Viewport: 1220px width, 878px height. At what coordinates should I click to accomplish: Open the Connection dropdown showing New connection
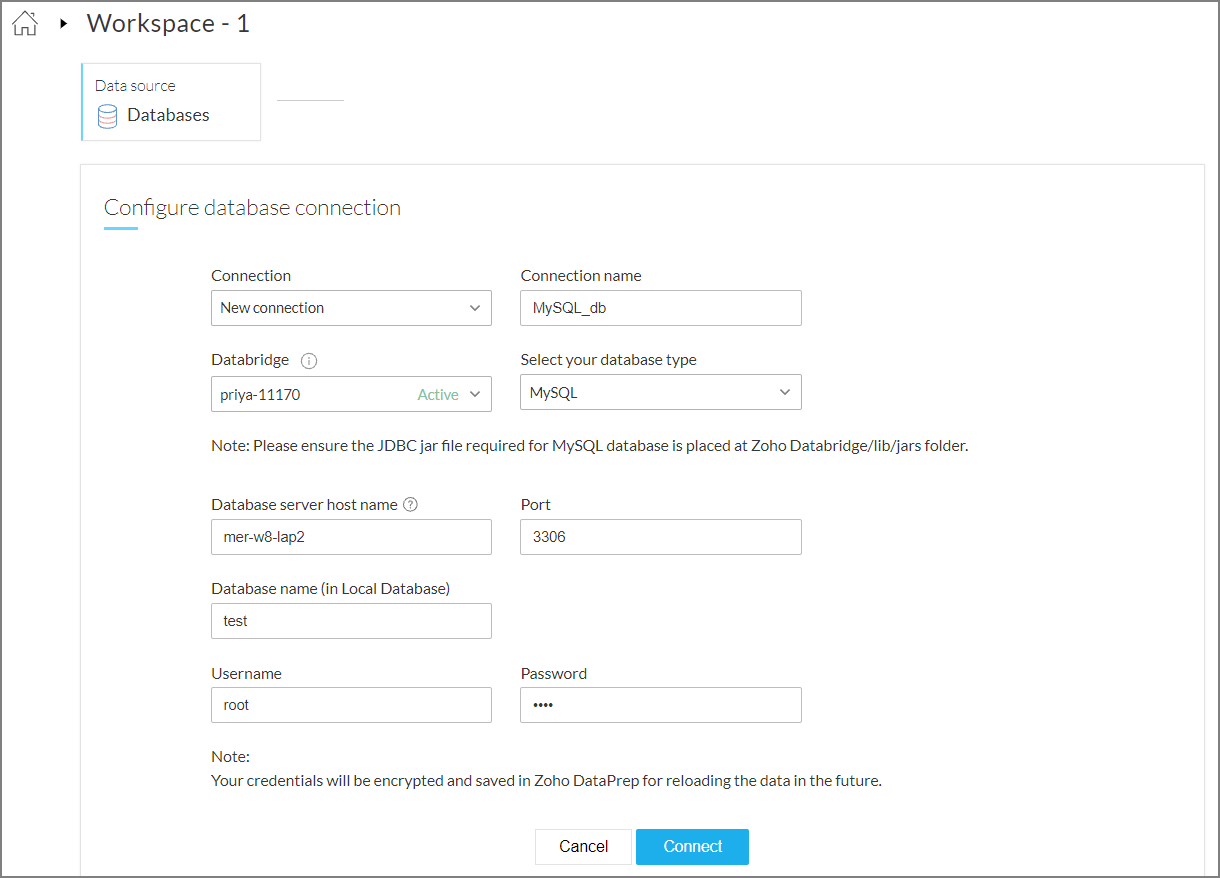pyautogui.click(x=351, y=308)
